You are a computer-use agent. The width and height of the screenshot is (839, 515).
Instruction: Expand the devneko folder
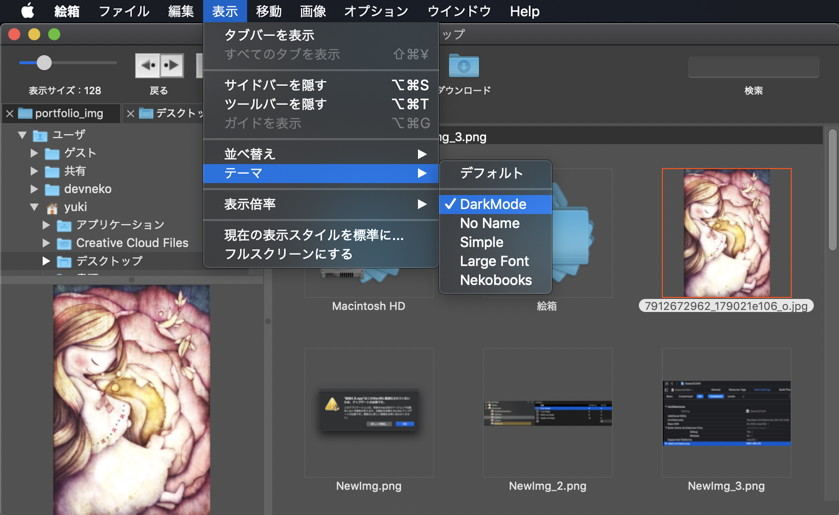tap(34, 189)
